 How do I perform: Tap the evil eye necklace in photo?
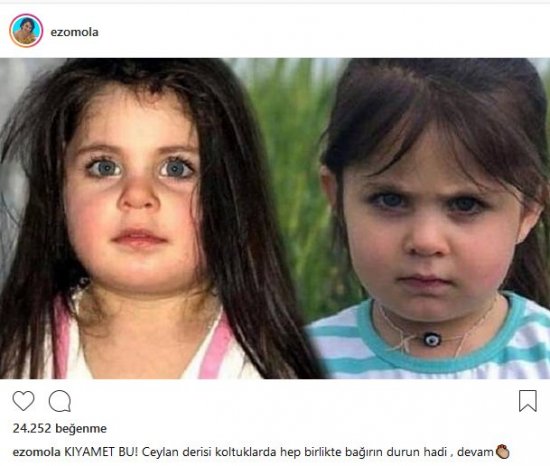[x=431, y=339]
